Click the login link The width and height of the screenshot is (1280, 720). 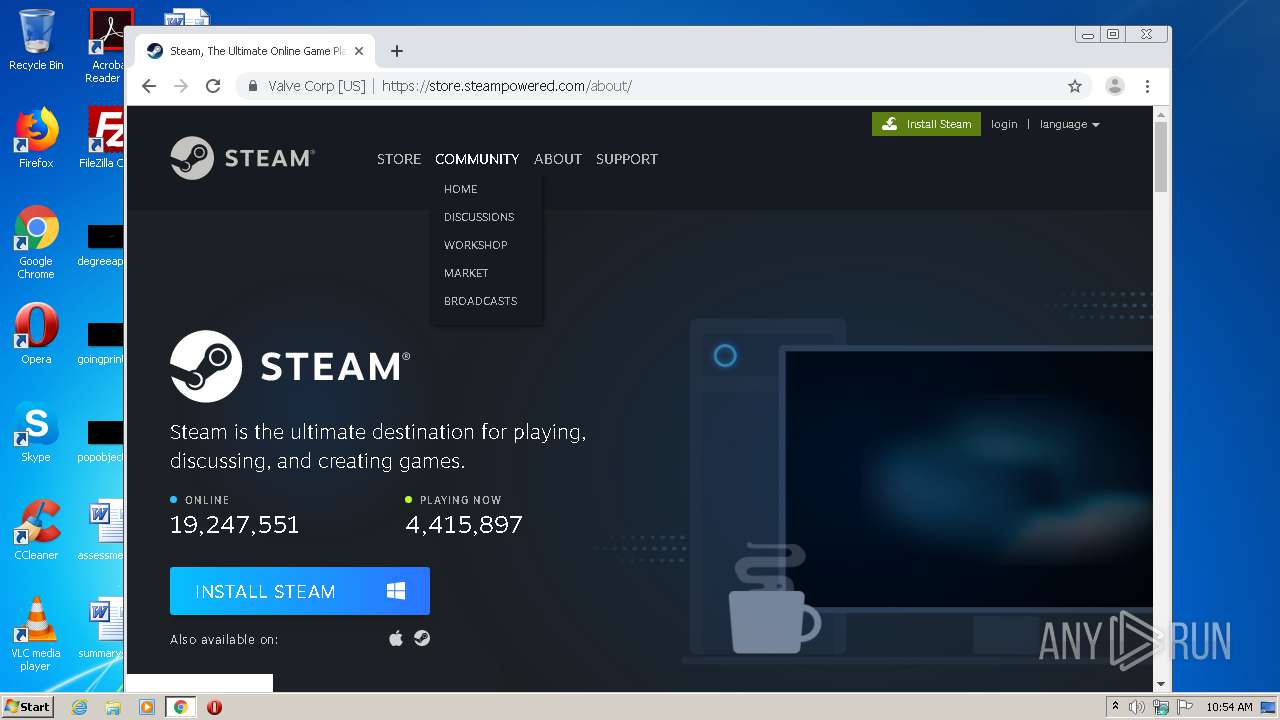pyautogui.click(x=1004, y=124)
